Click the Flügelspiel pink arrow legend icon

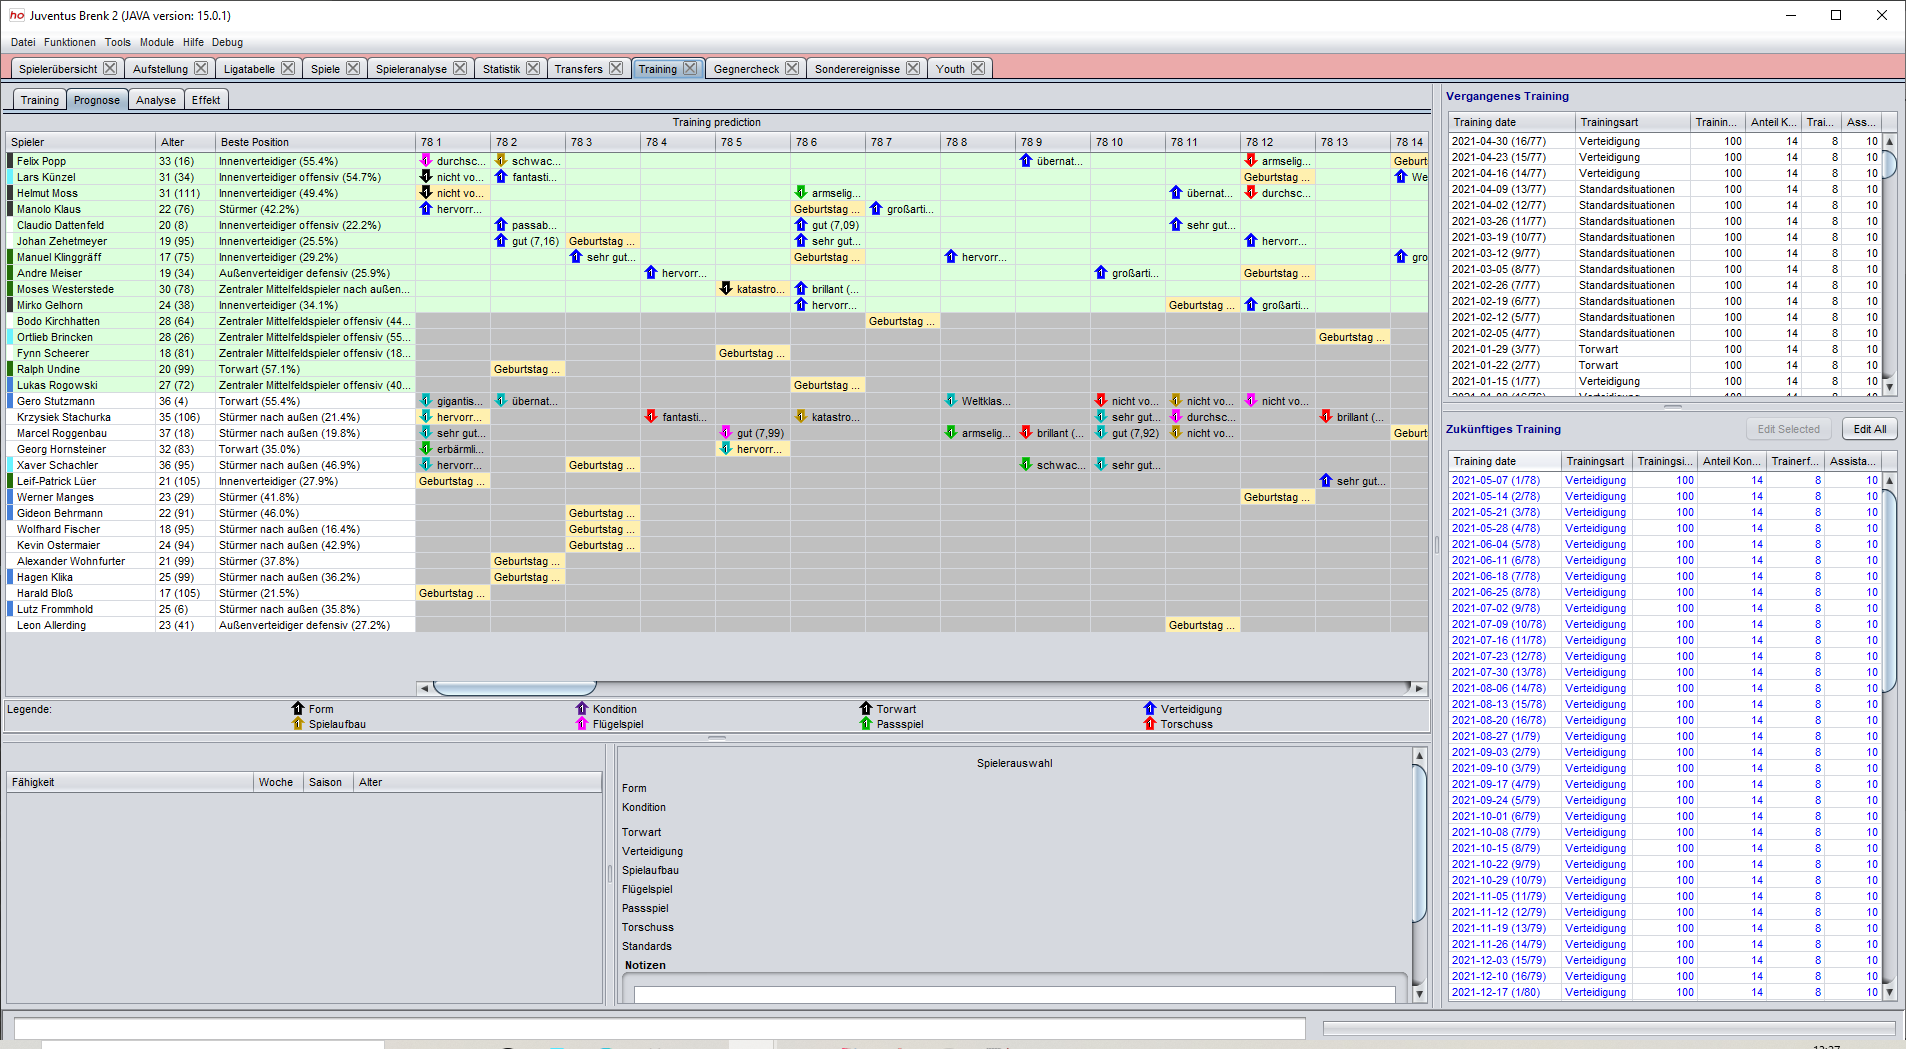coord(582,724)
